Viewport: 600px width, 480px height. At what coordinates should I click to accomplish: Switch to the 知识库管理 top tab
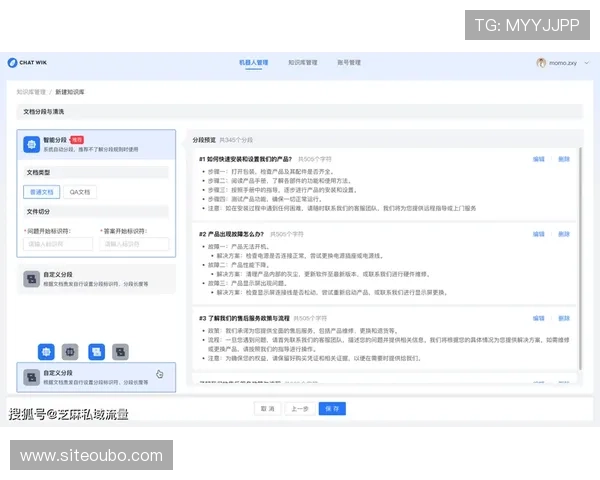click(x=303, y=62)
